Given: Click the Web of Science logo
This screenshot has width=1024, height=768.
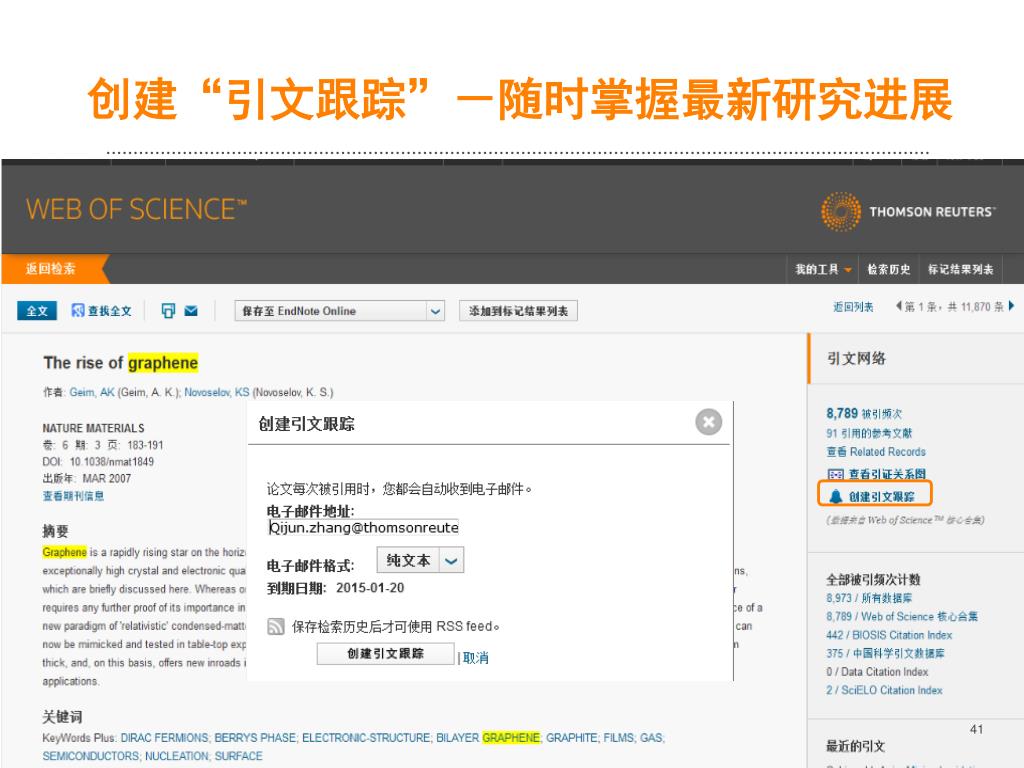Looking at the screenshot, I should click(x=136, y=209).
